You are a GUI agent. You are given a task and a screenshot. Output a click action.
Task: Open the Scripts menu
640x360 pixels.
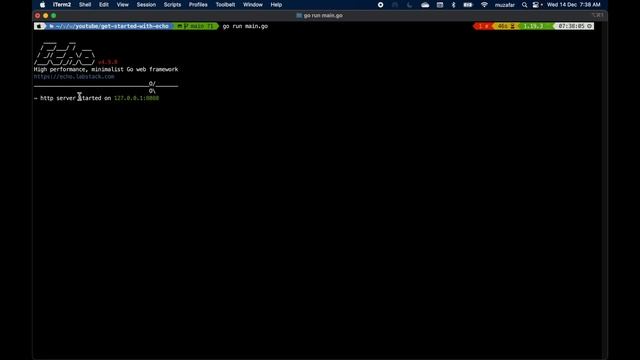tap(172, 5)
